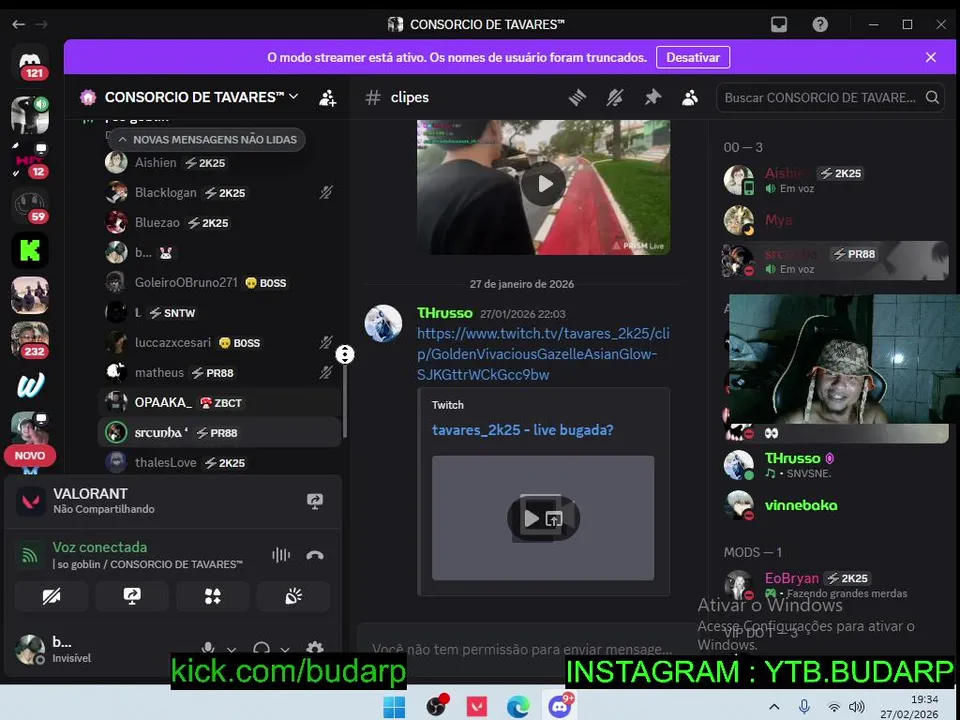This screenshot has width=960, height=720.
Task: Open the threads icon in channel header
Action: click(577, 97)
